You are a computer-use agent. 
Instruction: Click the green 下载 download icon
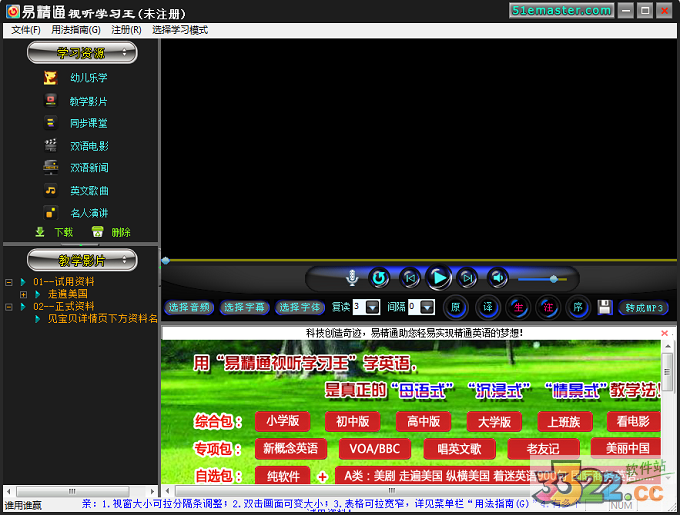[40, 232]
